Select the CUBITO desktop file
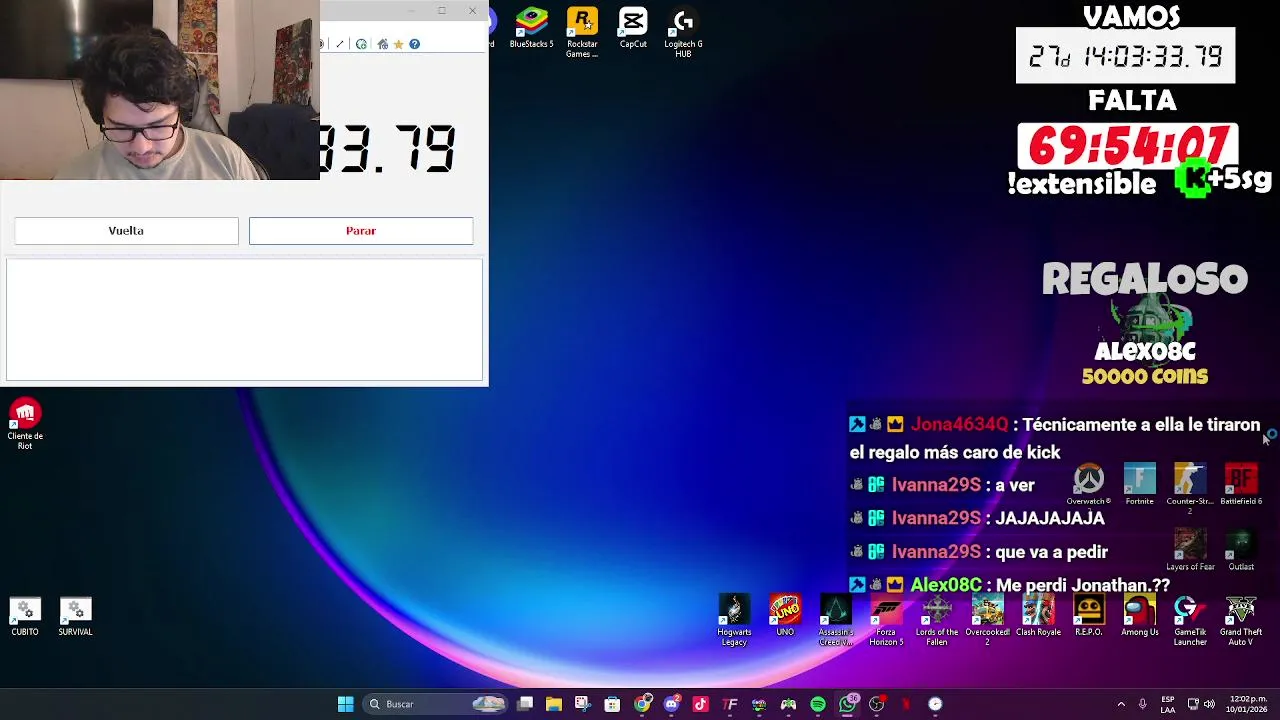 point(25,618)
